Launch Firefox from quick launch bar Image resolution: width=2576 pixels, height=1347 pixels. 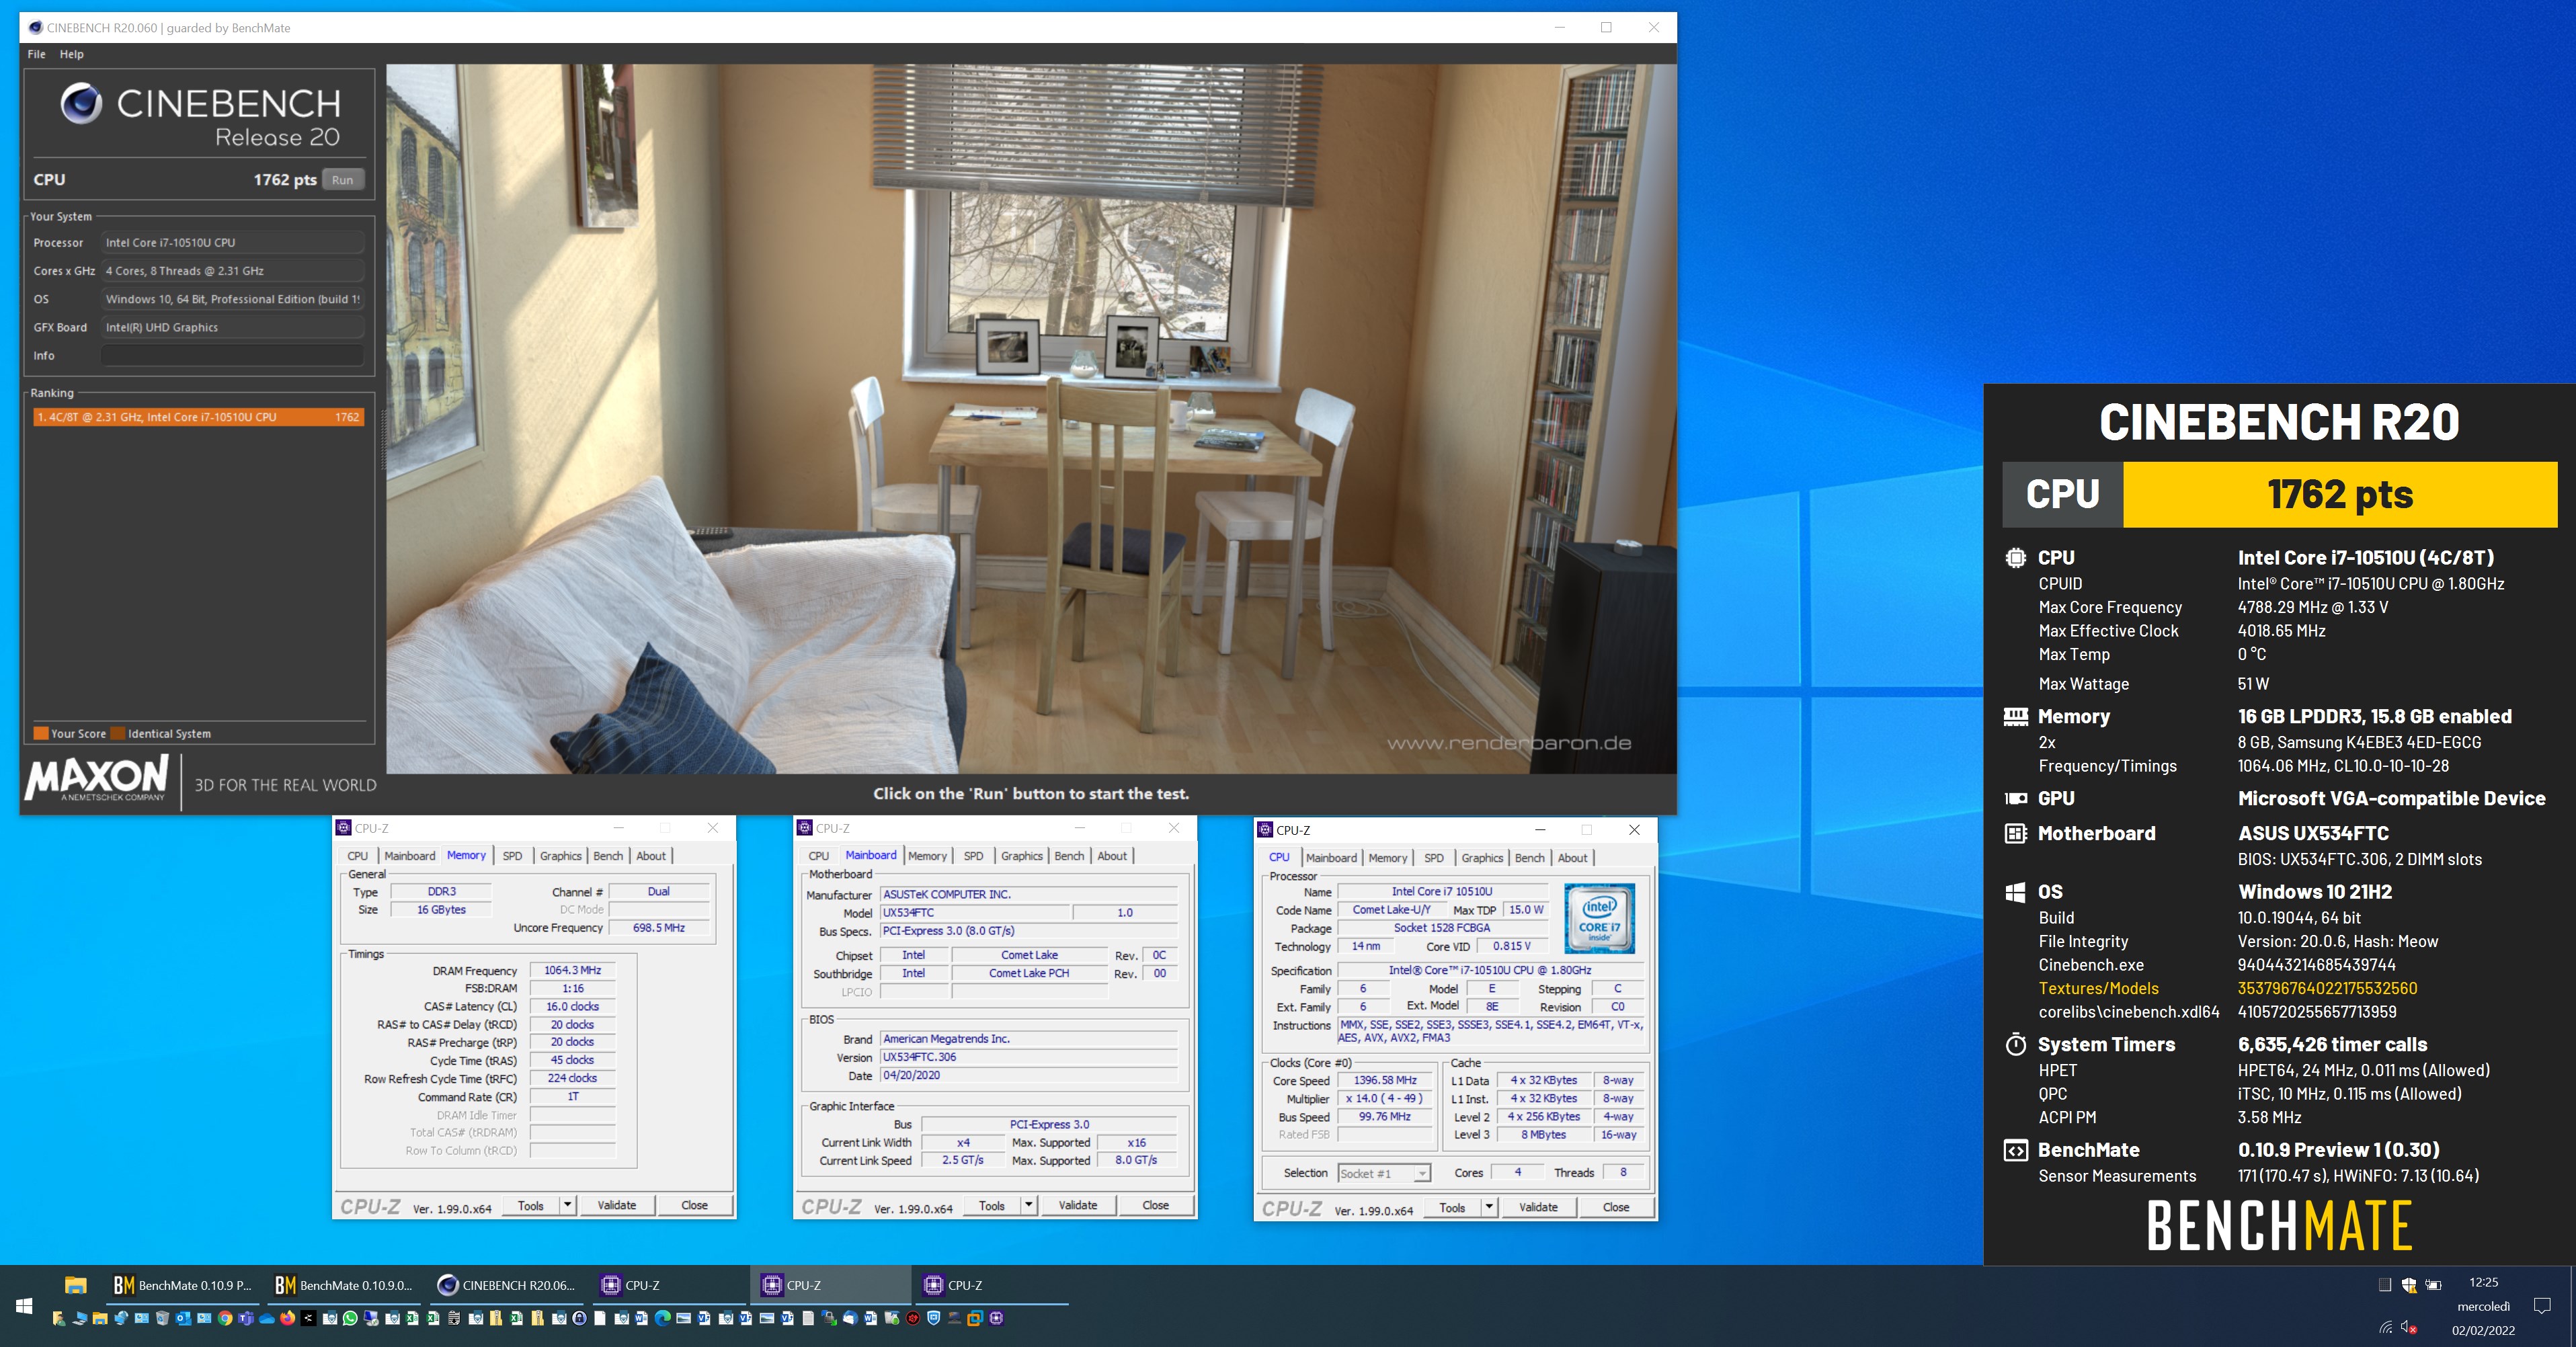coord(288,1318)
